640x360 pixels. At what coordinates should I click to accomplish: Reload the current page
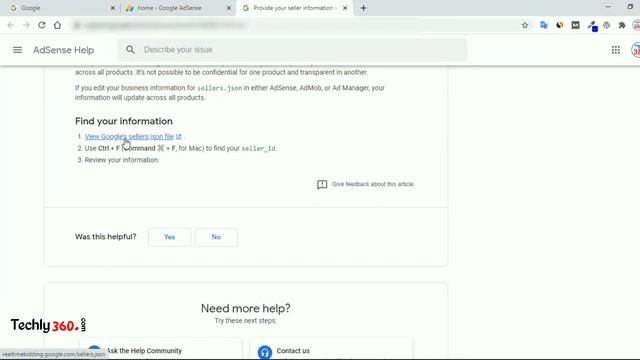[42, 25]
